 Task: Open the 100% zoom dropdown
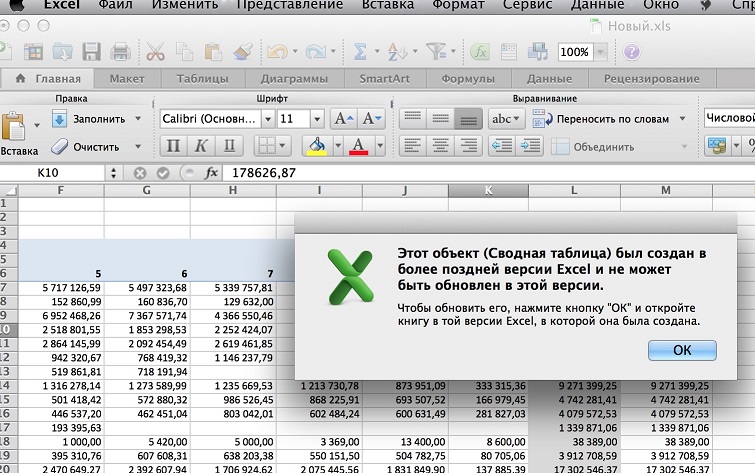point(600,52)
